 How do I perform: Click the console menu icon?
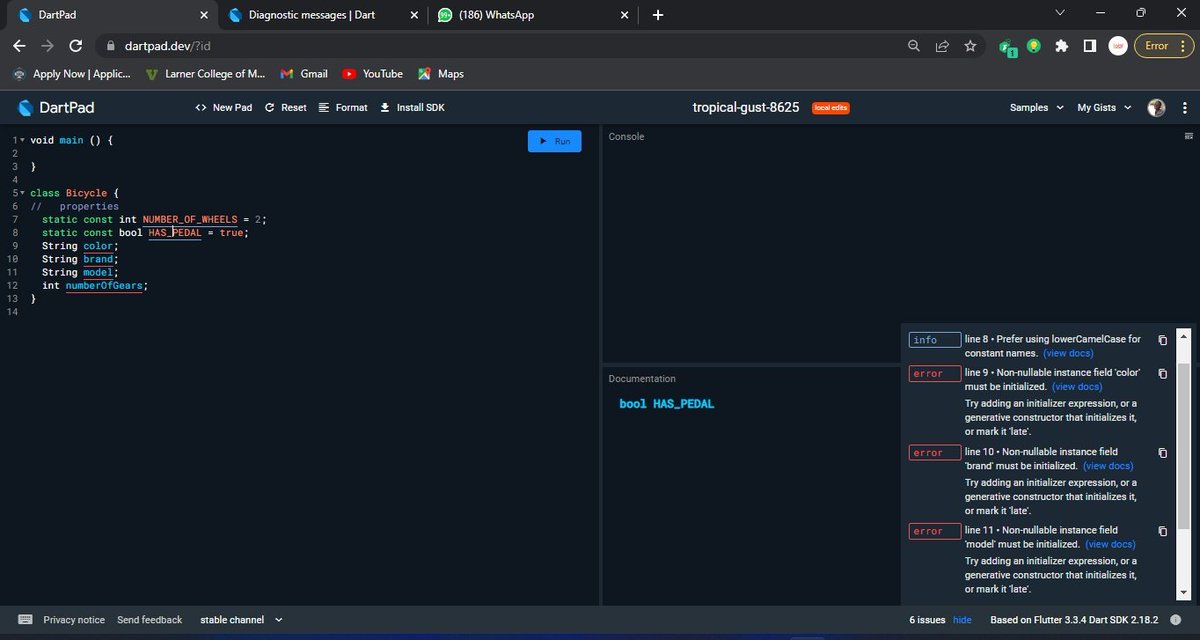[1188, 136]
